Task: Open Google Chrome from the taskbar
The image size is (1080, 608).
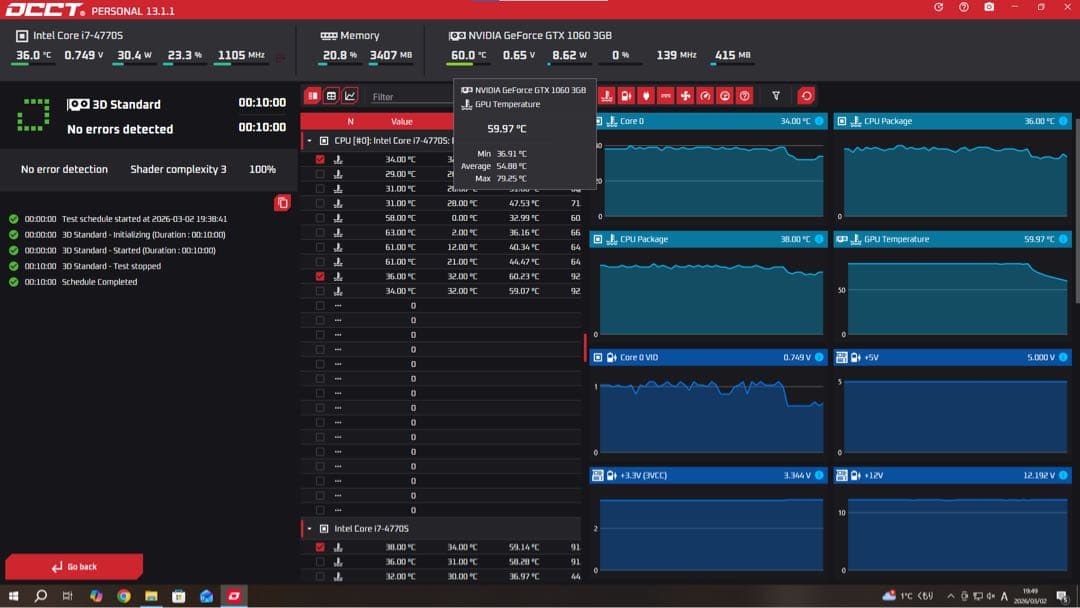Action: (x=124, y=596)
